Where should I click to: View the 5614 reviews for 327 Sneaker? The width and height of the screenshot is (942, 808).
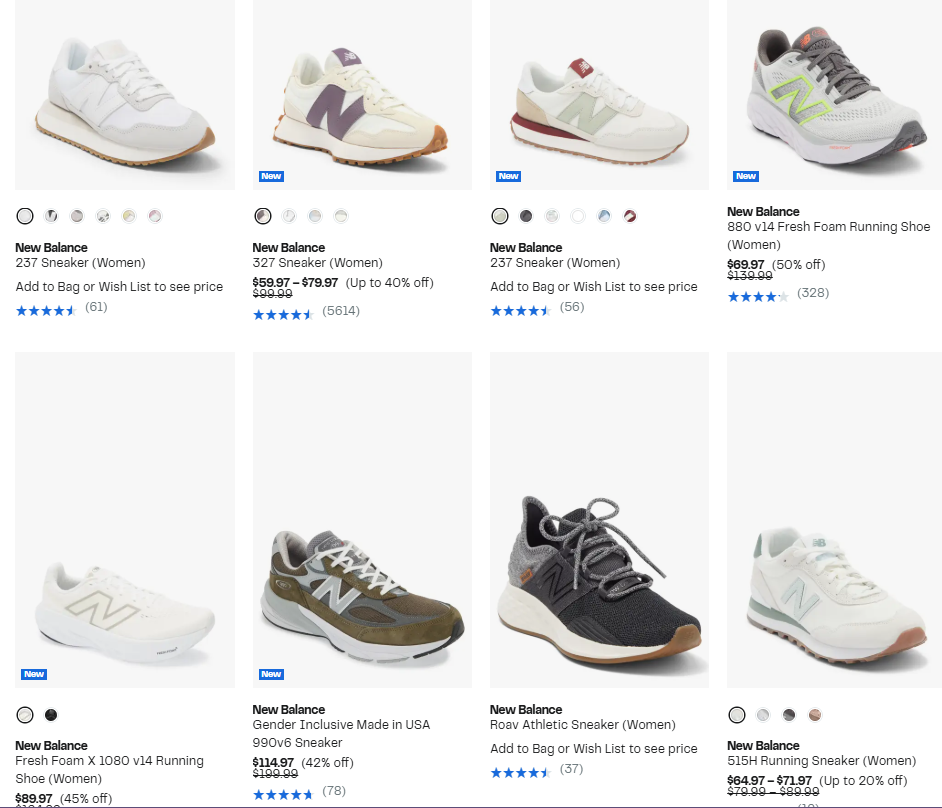340,311
